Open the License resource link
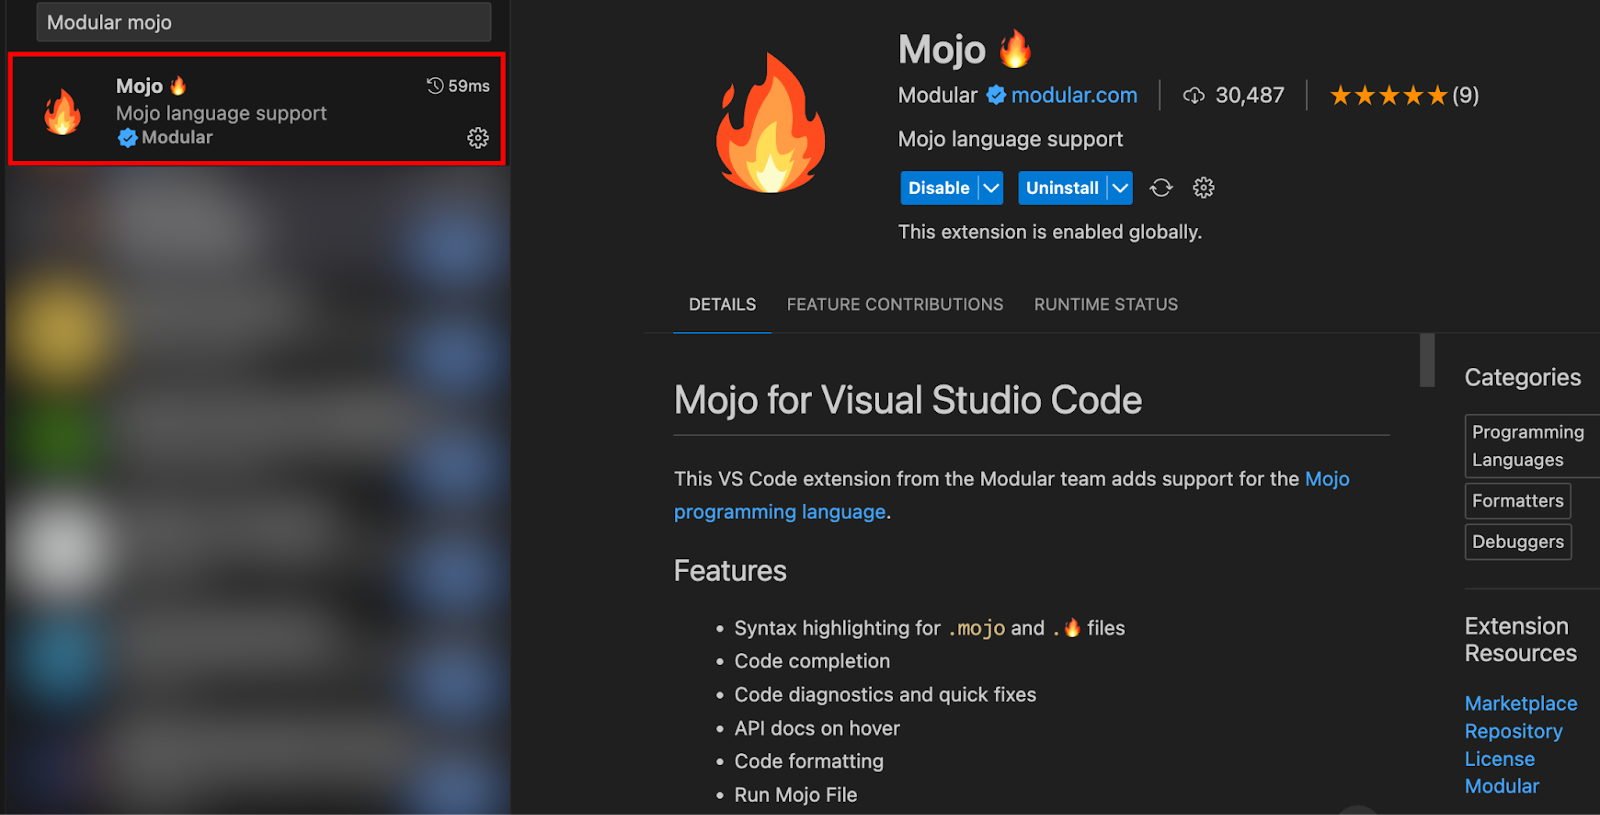Viewport: 1600px width, 815px height. pos(1500,759)
